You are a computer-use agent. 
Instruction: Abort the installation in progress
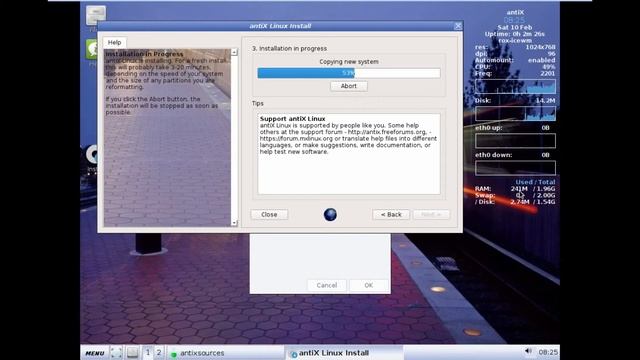click(349, 86)
